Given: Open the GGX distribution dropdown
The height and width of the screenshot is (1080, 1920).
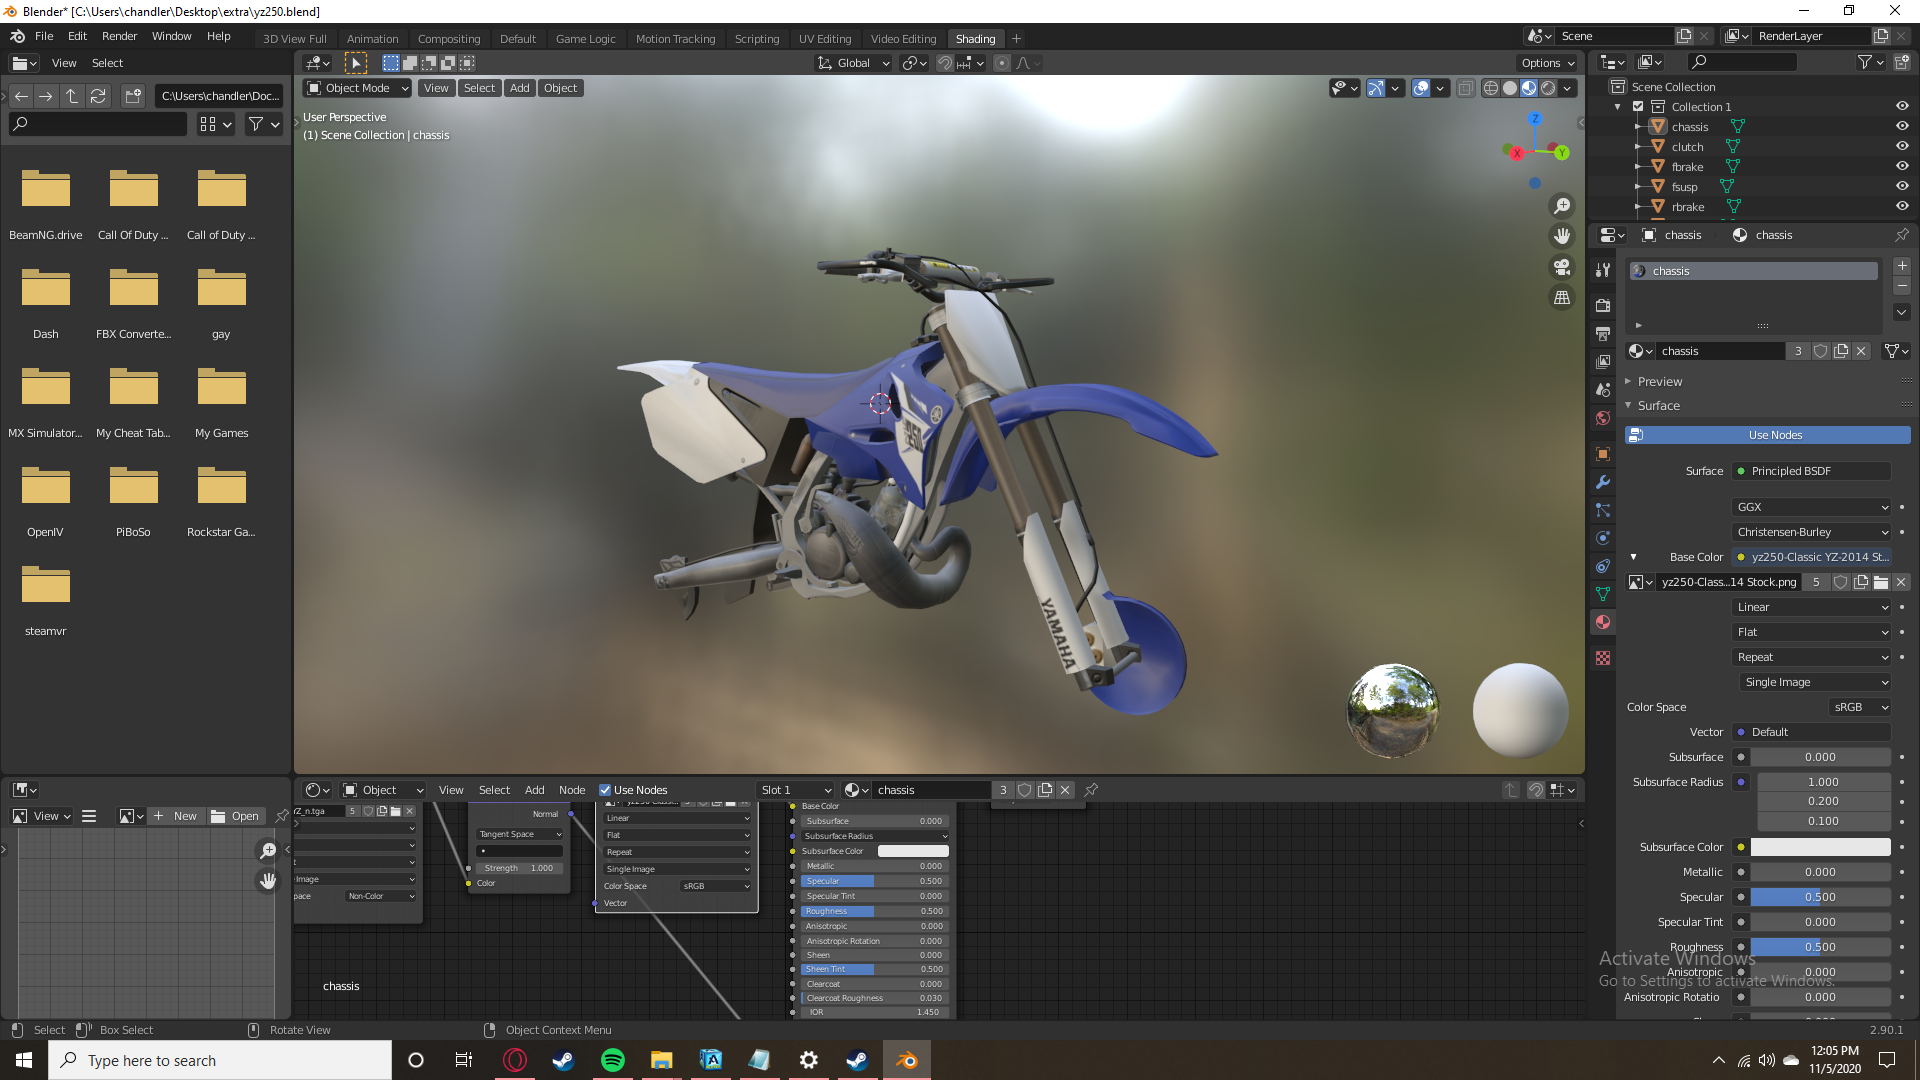Looking at the screenshot, I should point(1811,507).
